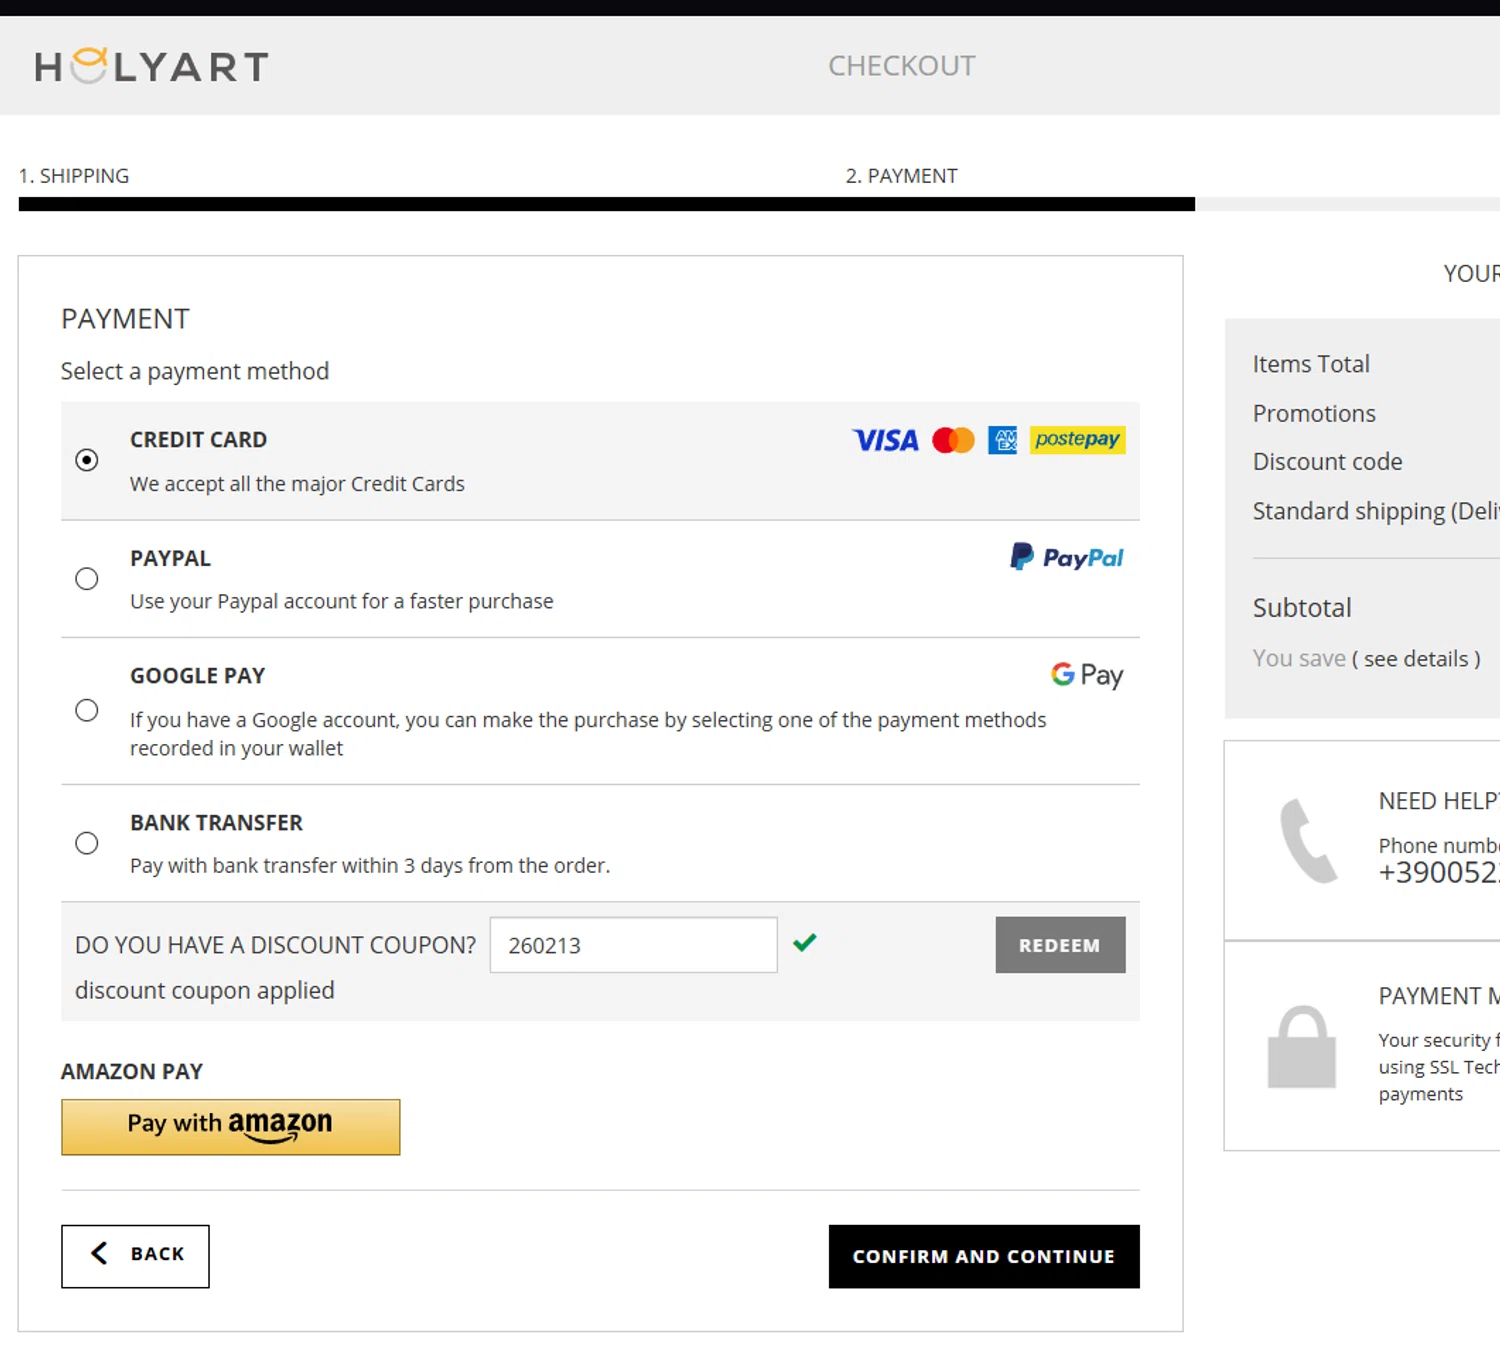
Task: Select the Credit Card radio button
Action: [x=87, y=460]
